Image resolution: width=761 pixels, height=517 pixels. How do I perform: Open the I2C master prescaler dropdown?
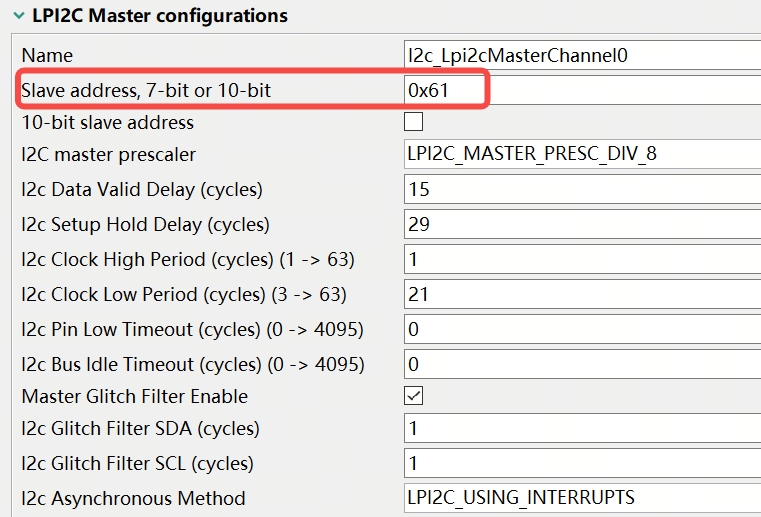[580, 155]
